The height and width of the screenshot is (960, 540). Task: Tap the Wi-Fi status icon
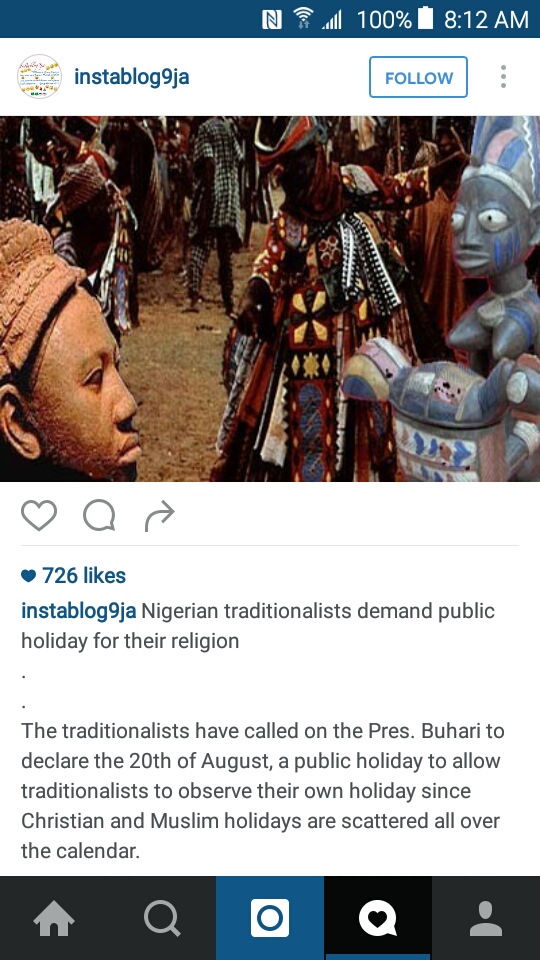point(302,18)
